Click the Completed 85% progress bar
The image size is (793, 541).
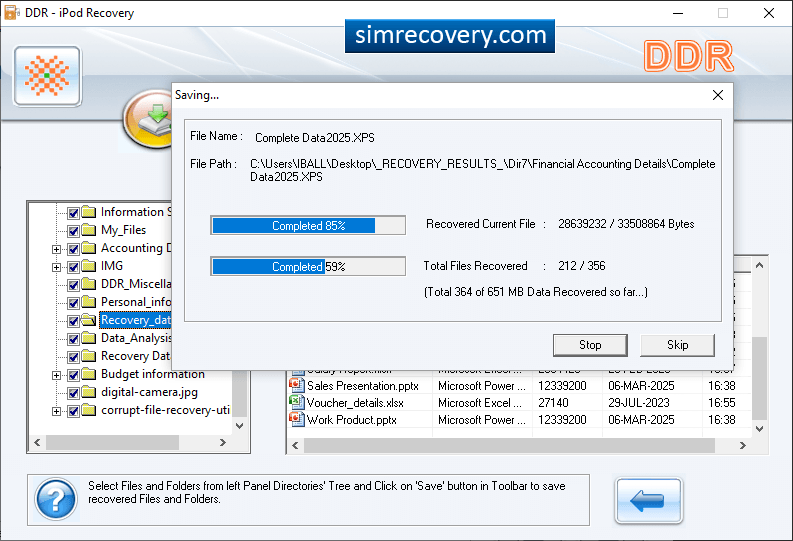(308, 226)
